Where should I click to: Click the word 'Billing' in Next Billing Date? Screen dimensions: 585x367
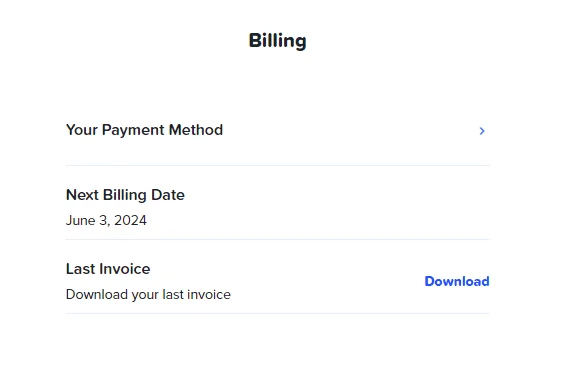[125, 195]
